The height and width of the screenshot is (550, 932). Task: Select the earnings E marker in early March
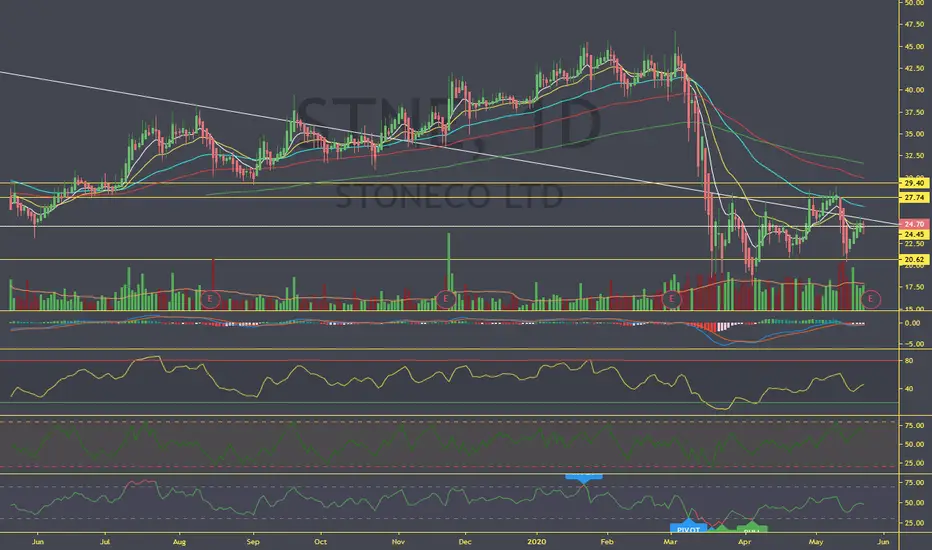pos(672,299)
